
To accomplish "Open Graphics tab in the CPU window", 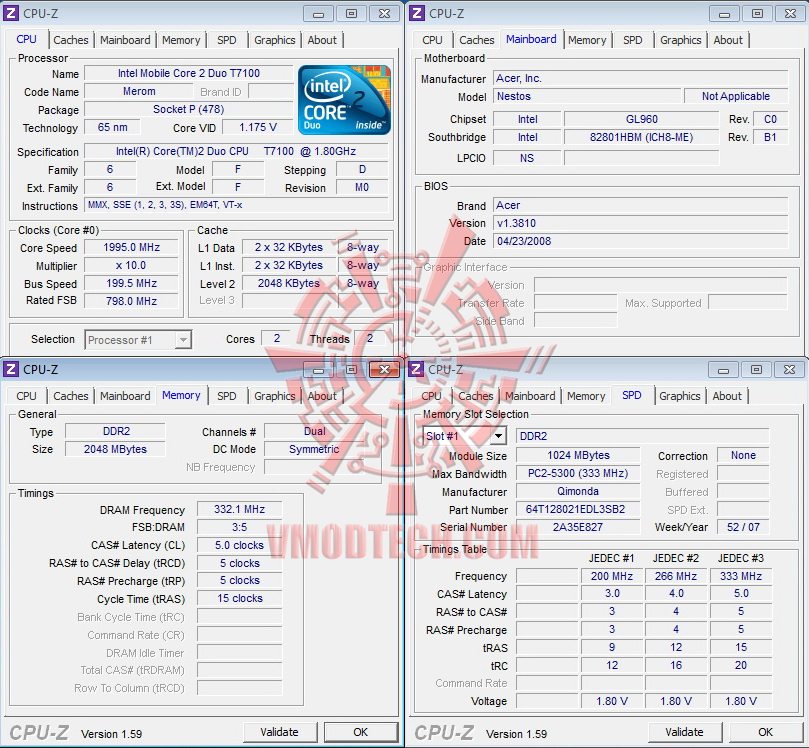I will click(274, 40).
